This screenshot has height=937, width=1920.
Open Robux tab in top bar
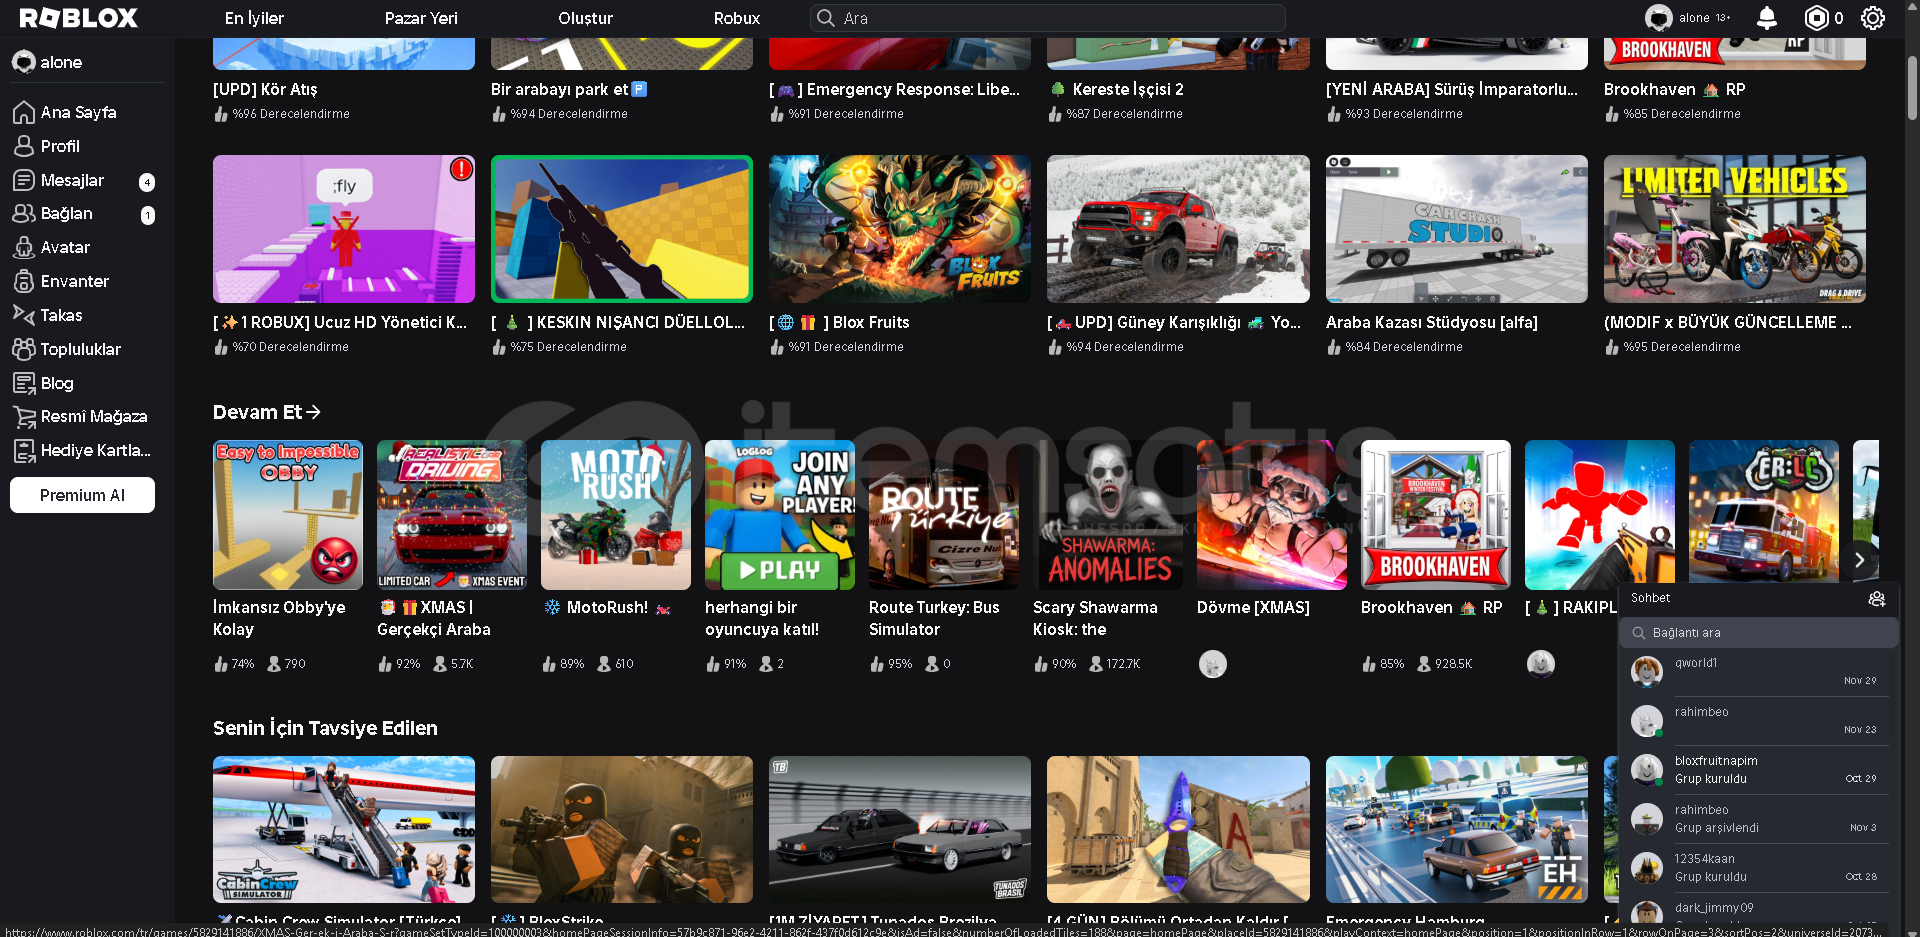(737, 18)
